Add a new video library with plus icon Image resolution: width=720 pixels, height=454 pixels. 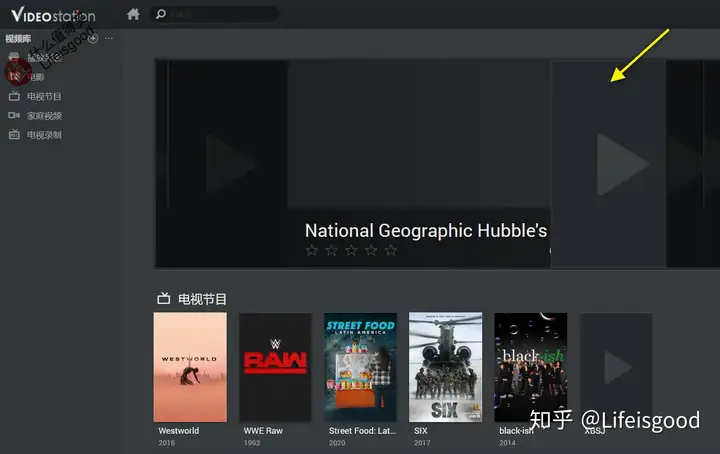click(93, 39)
